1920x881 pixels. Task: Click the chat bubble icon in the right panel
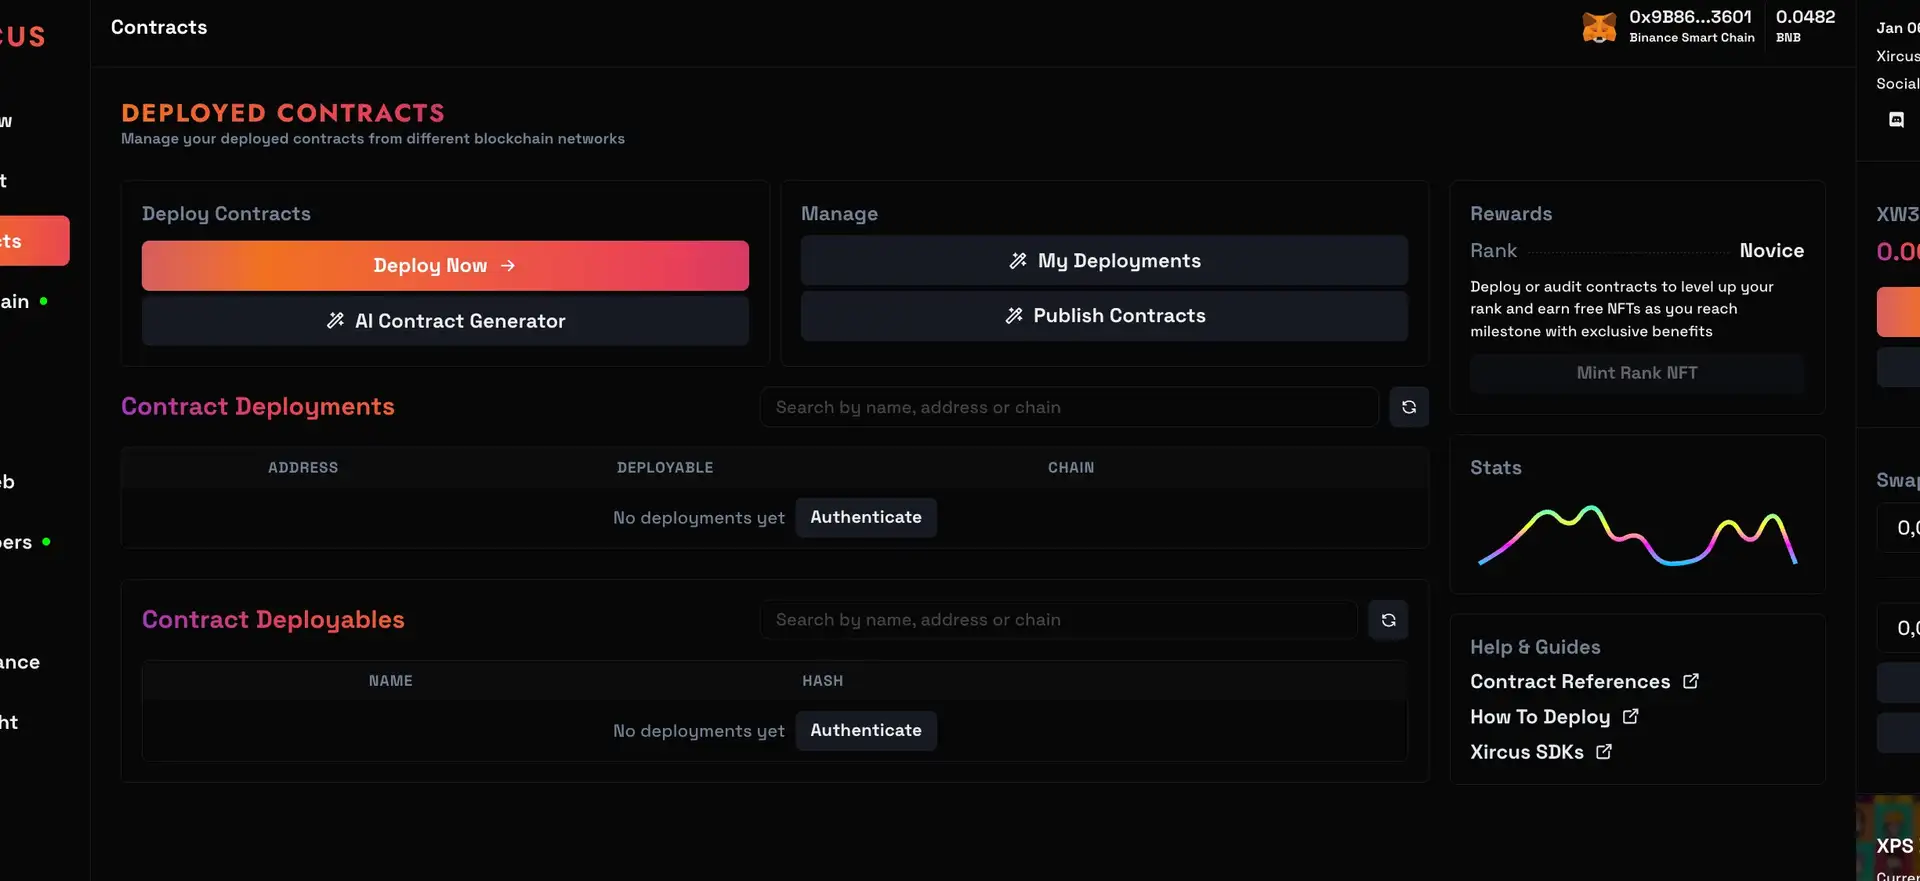pos(1896,120)
